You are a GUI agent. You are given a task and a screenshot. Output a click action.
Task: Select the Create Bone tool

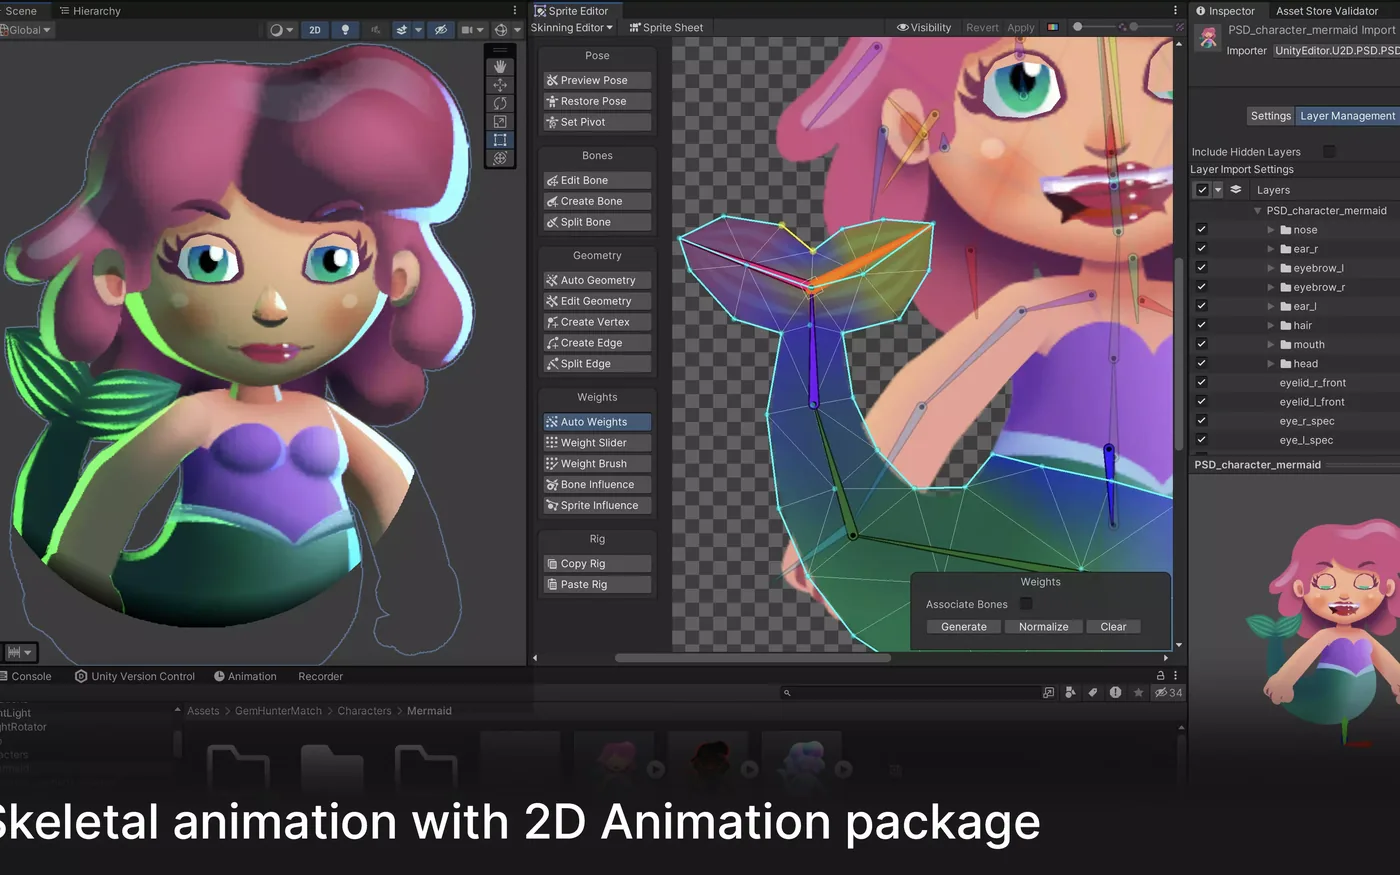pos(597,201)
